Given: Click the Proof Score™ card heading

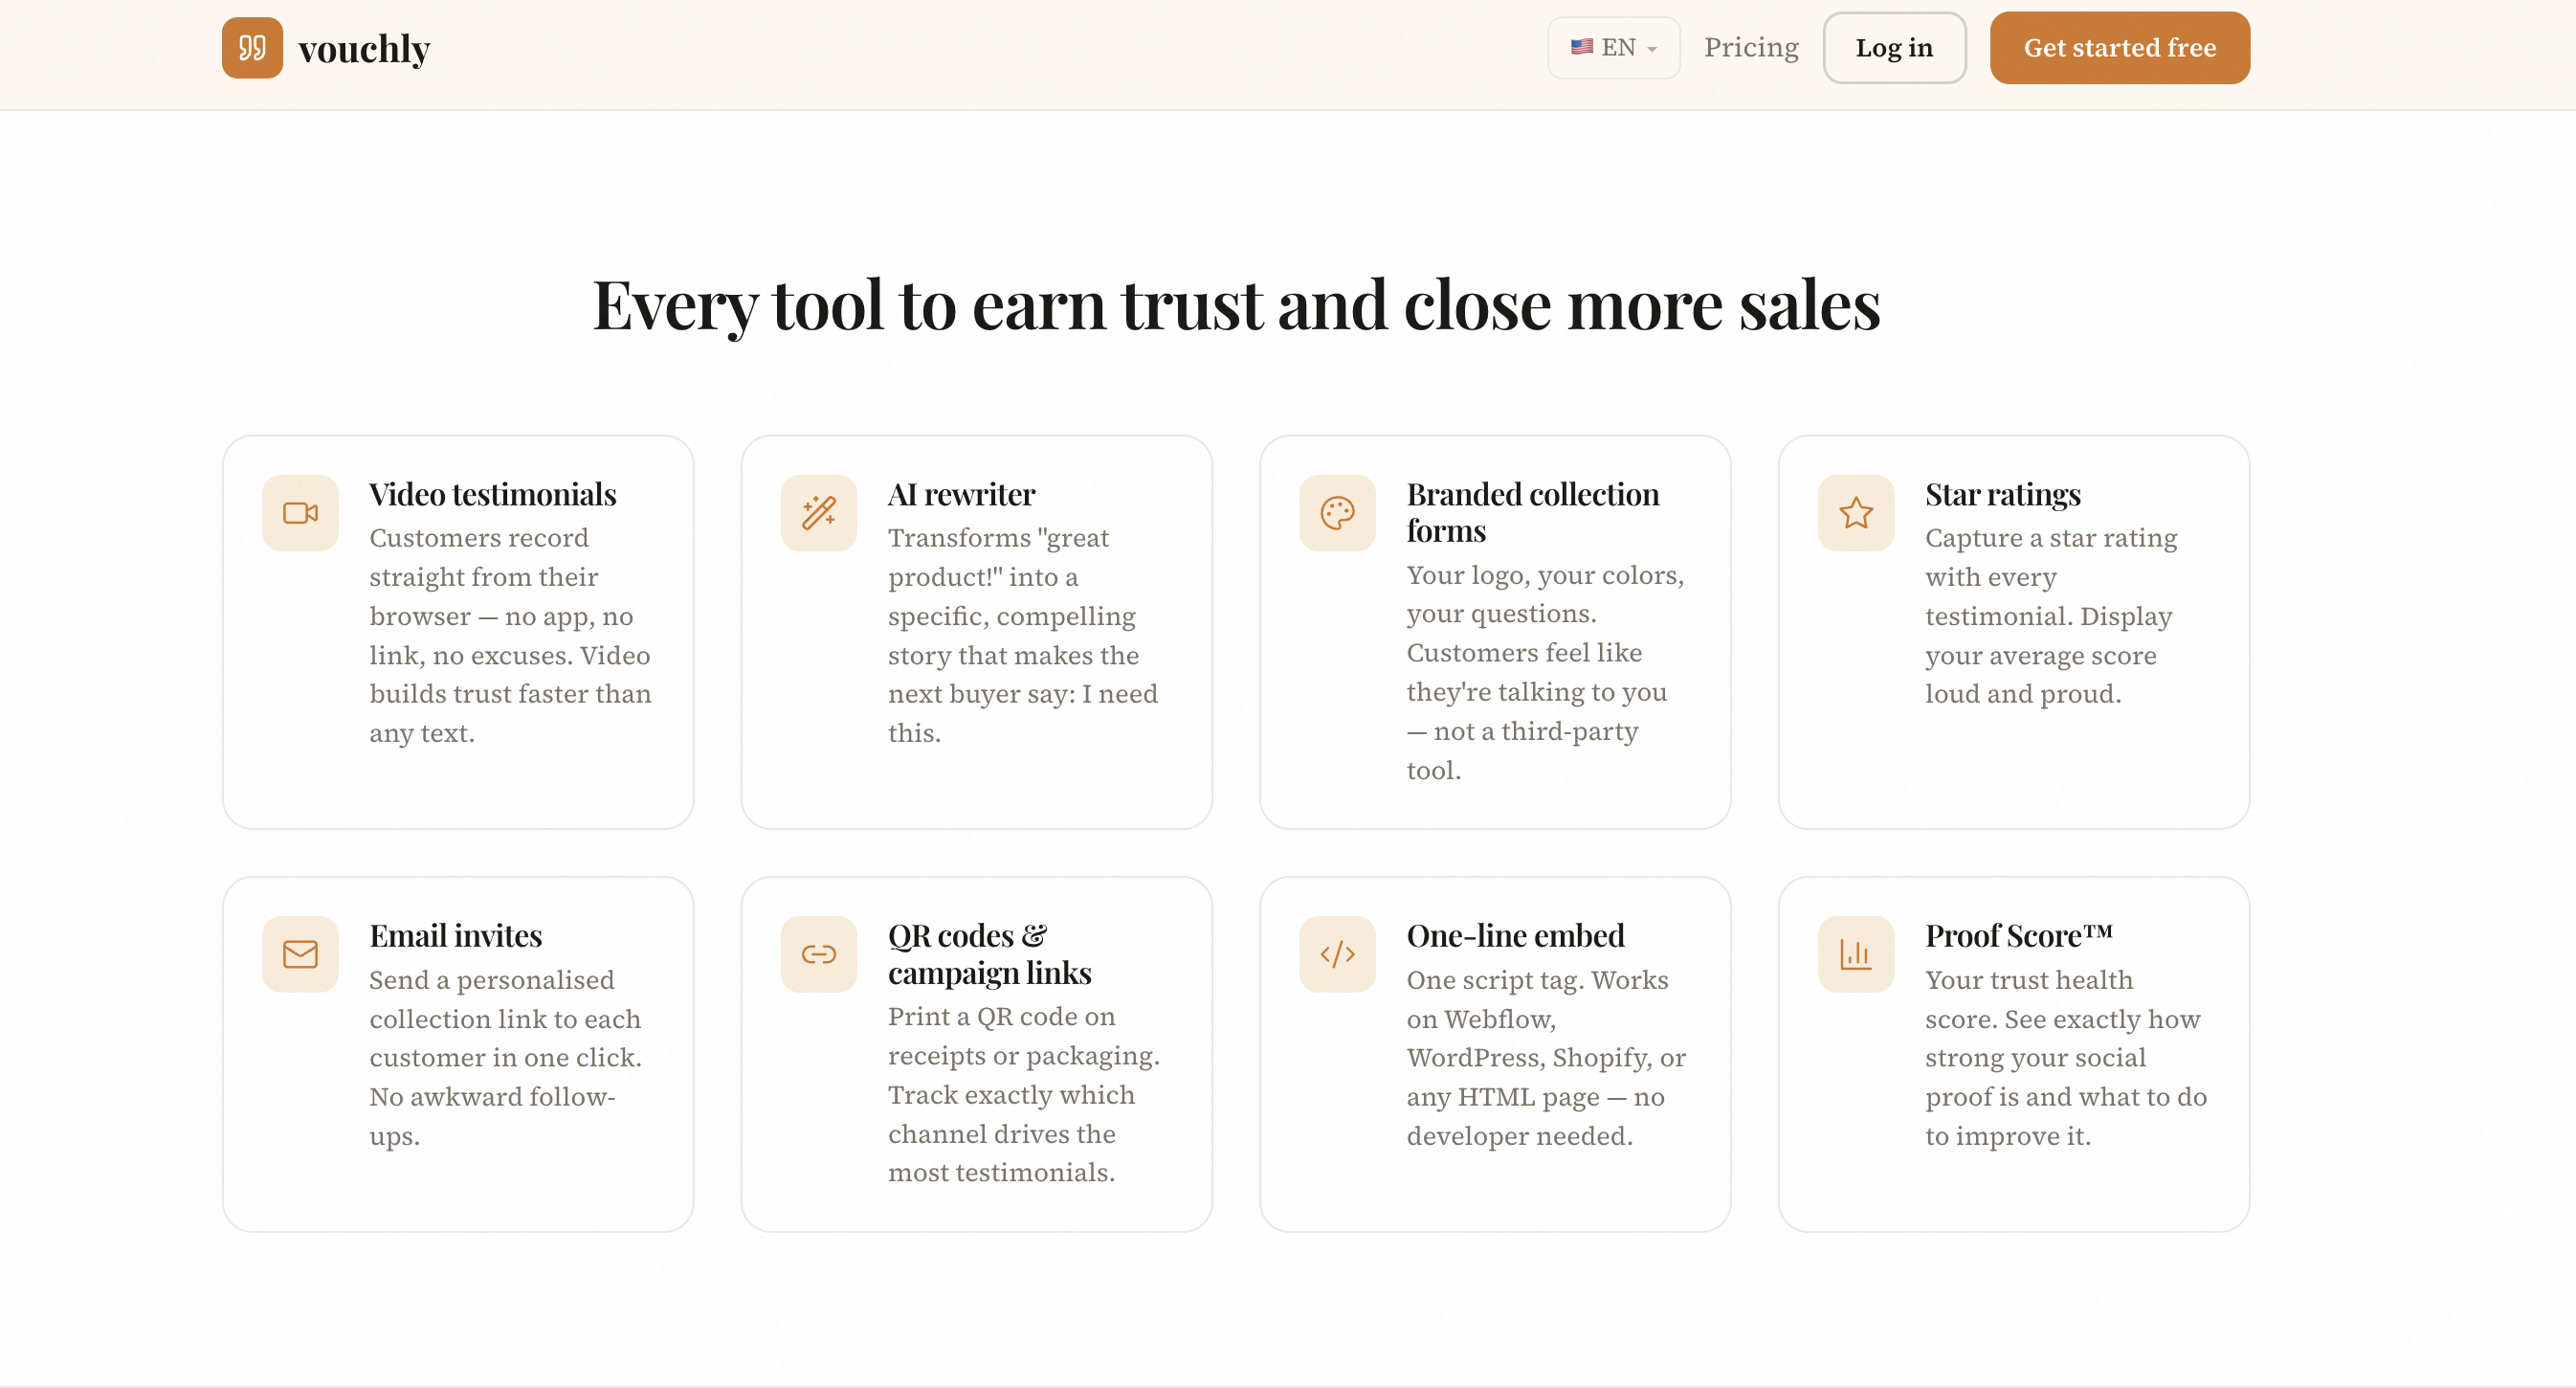Looking at the screenshot, I should (2018, 935).
